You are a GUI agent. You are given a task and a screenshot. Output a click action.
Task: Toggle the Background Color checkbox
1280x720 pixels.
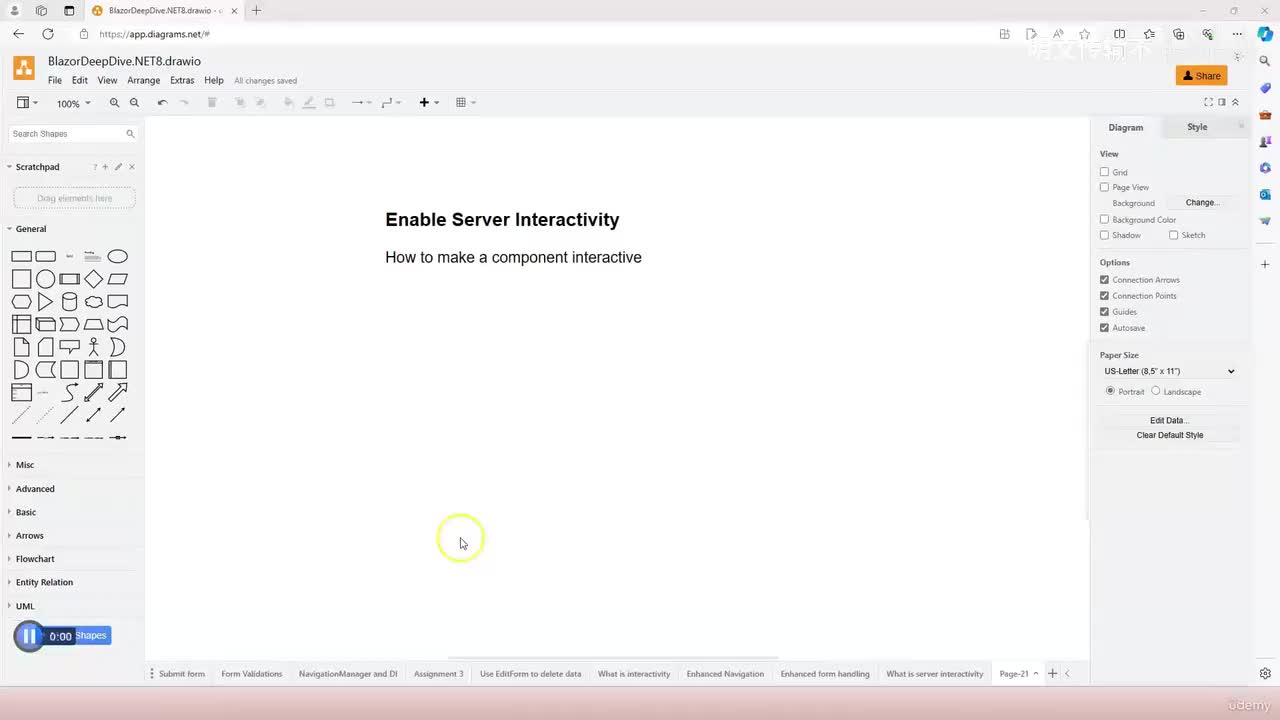[1104, 219]
